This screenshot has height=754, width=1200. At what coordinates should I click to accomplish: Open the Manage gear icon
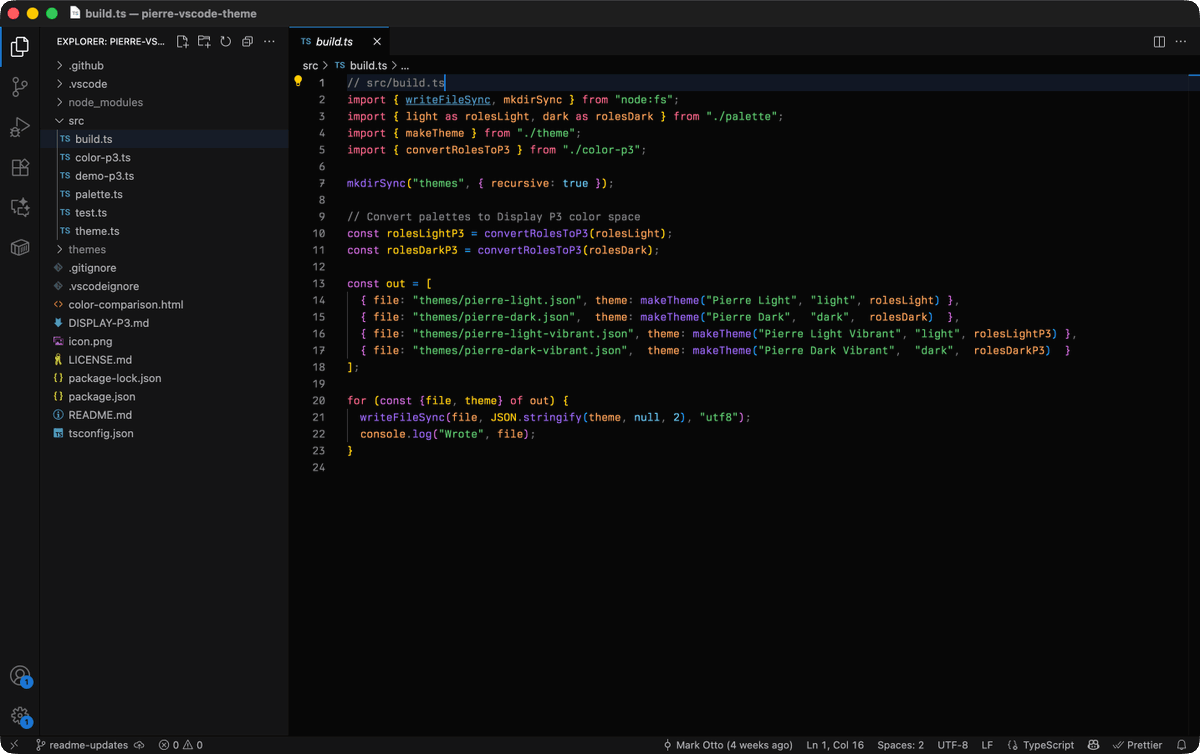coord(20,716)
